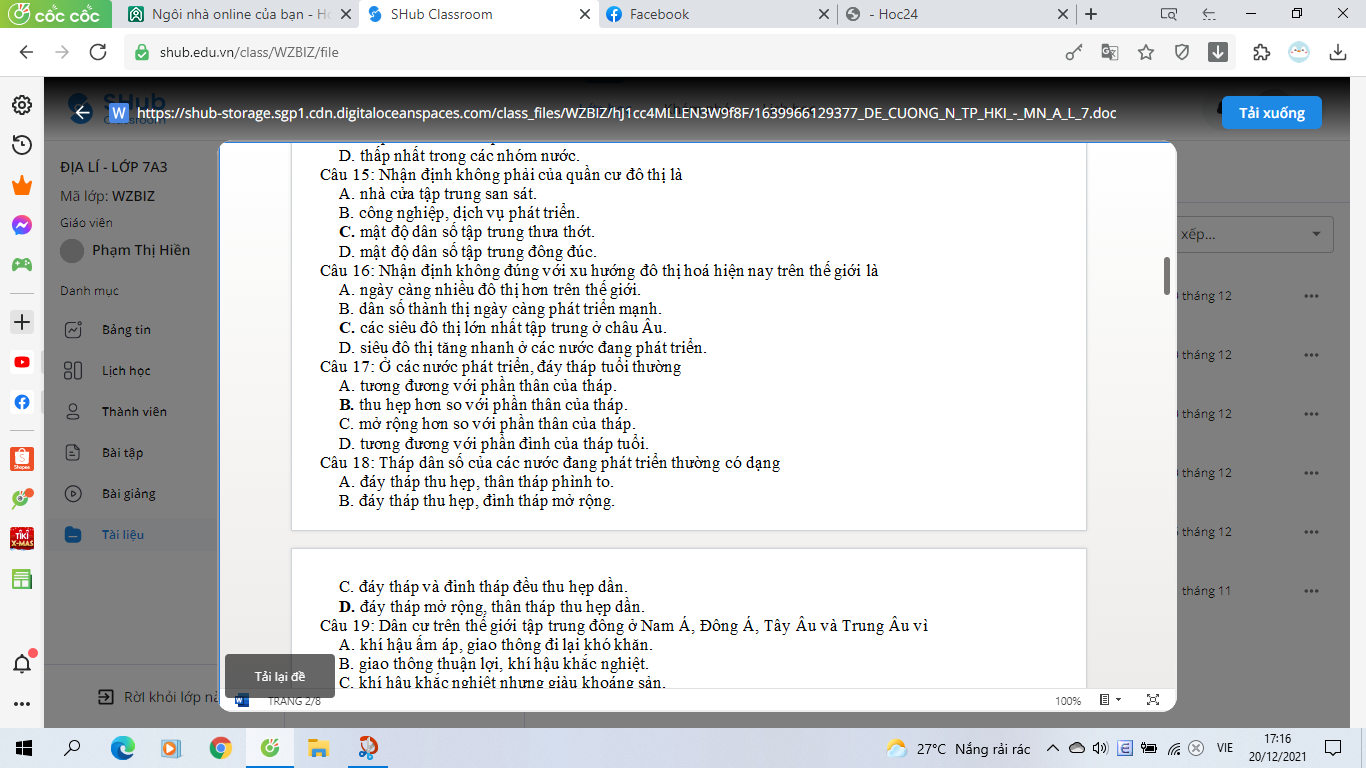
Task: Click the VIE input language indicator
Action: 1224,747
